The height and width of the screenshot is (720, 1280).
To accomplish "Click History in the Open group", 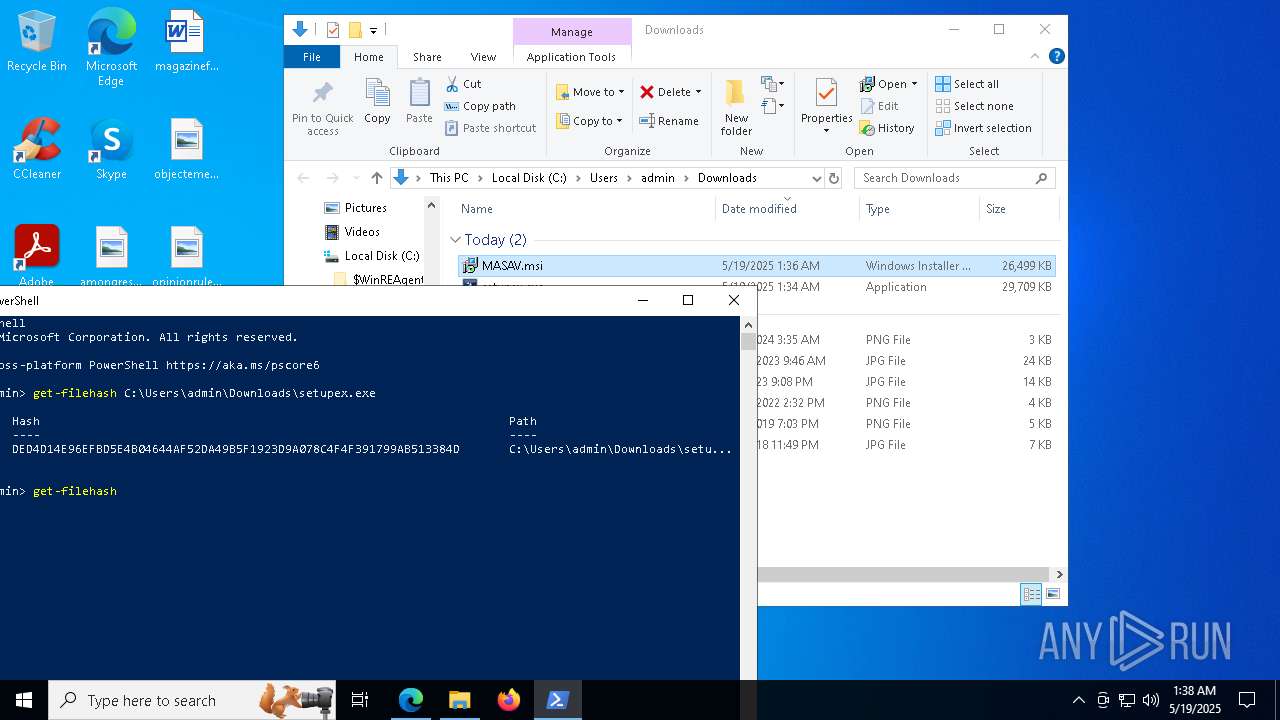I will [x=887, y=128].
